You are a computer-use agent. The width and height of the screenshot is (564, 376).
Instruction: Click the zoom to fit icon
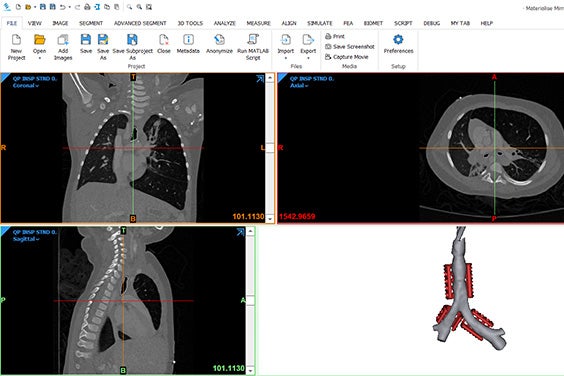click(x=149, y=7)
